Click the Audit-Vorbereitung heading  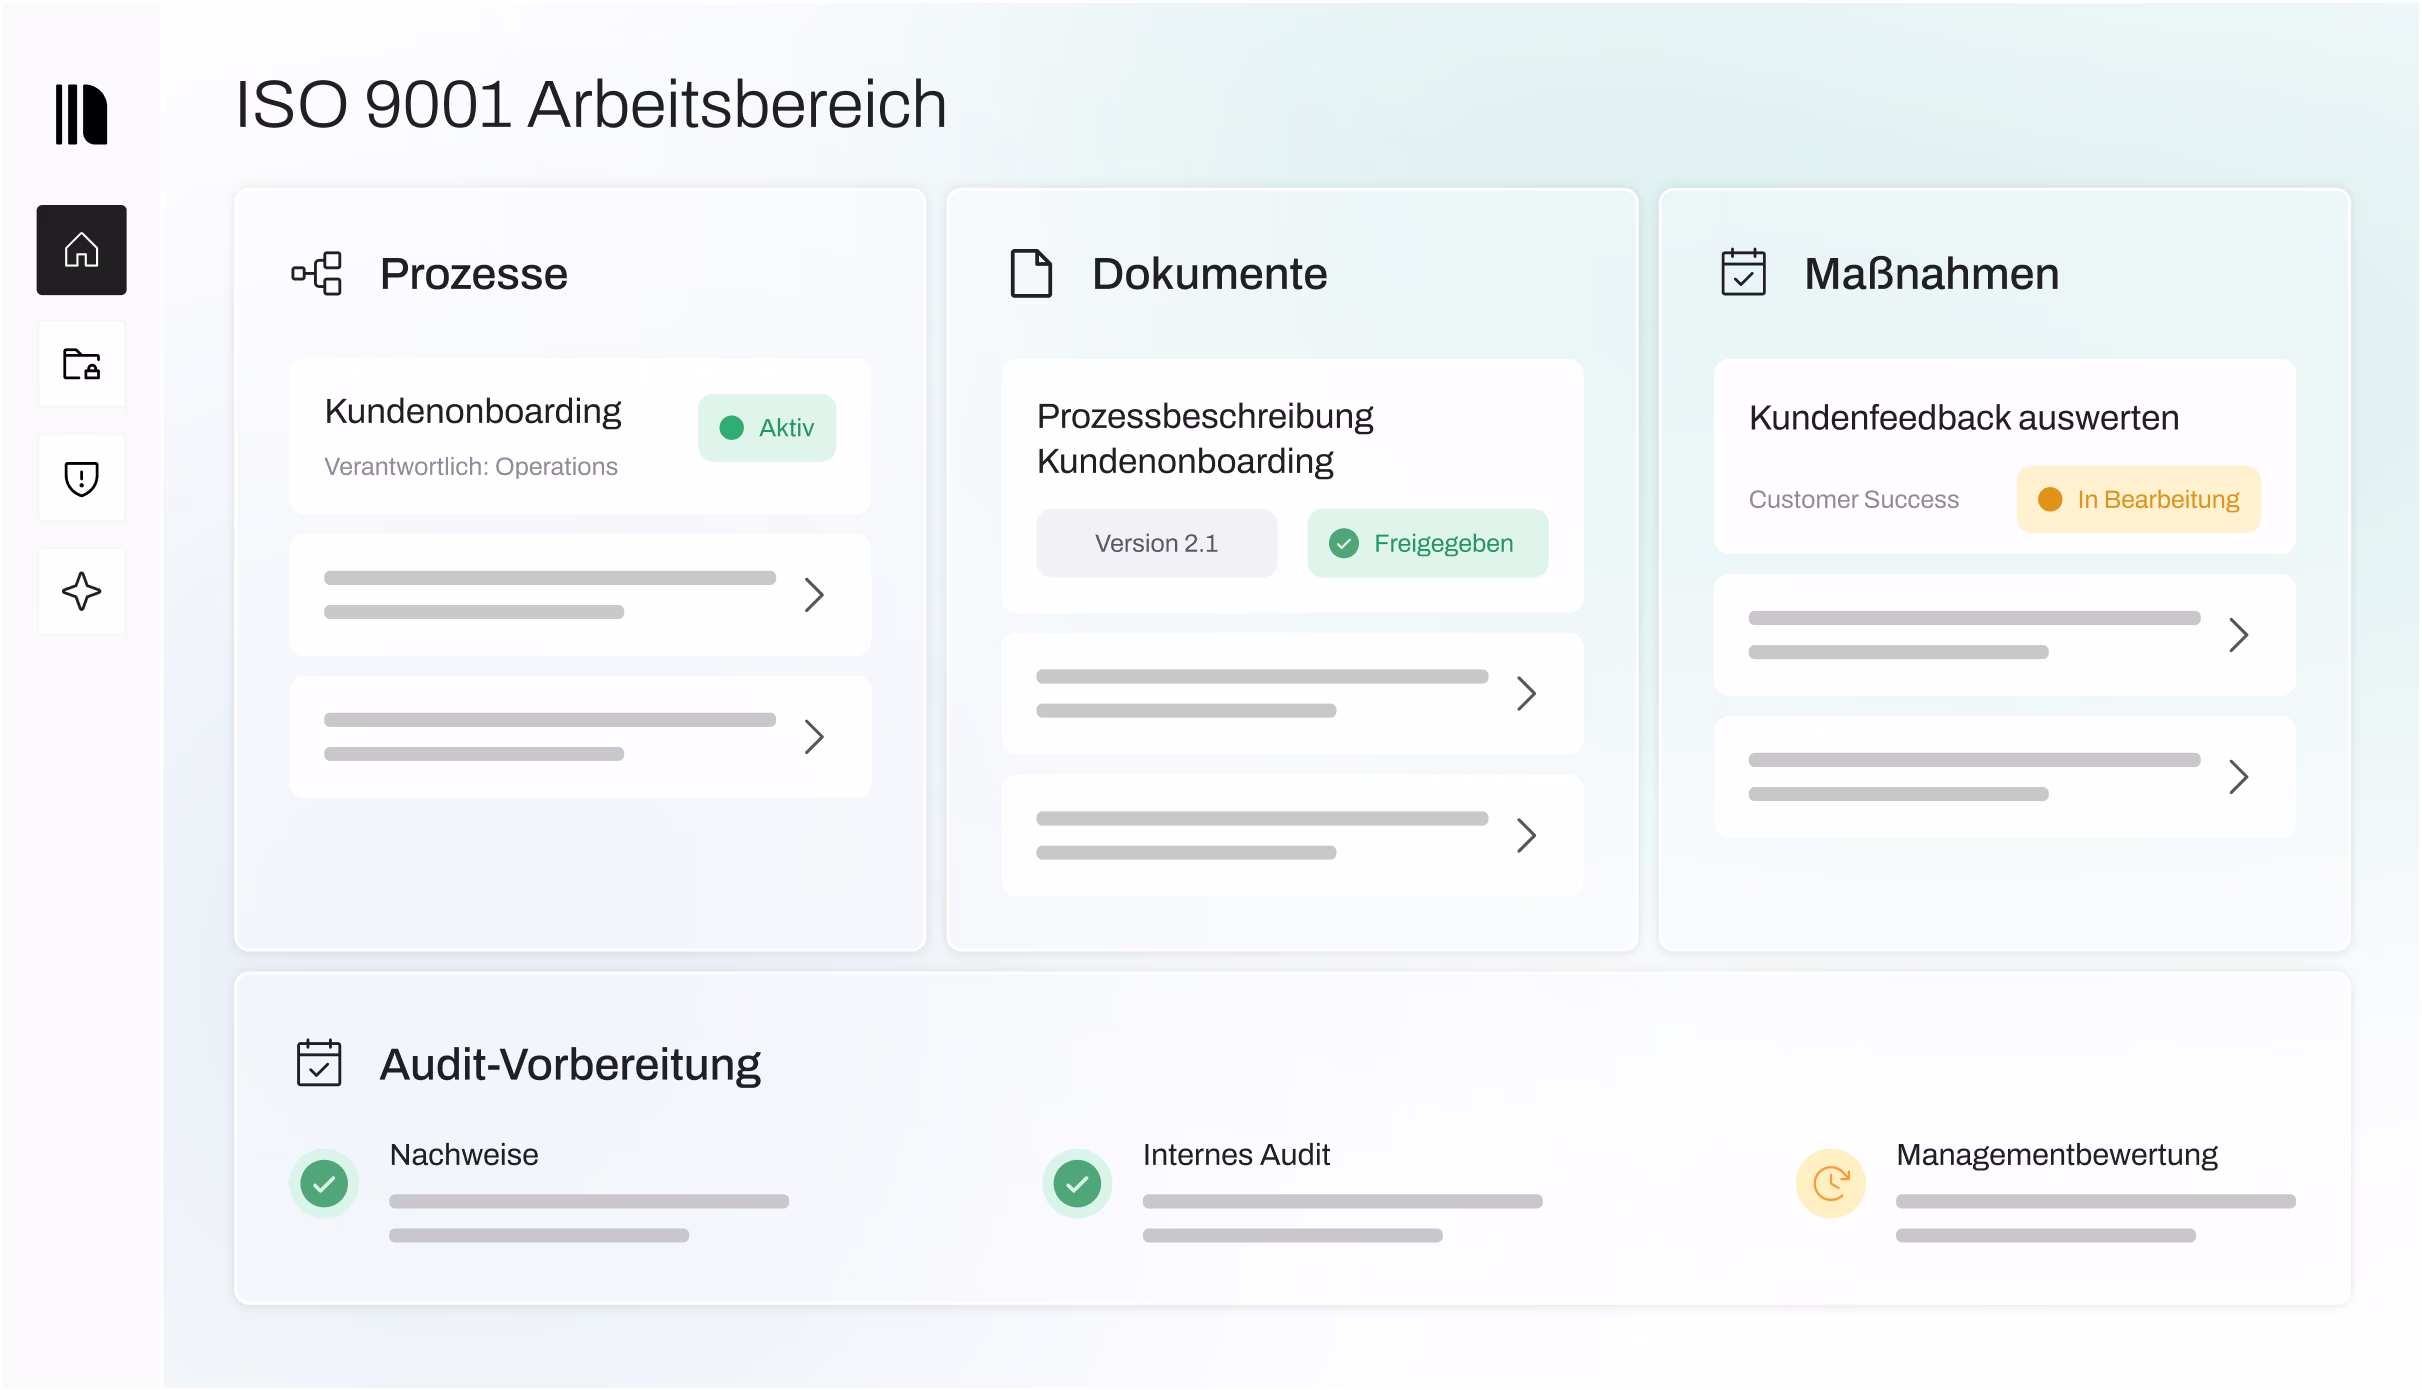pos(570,1065)
